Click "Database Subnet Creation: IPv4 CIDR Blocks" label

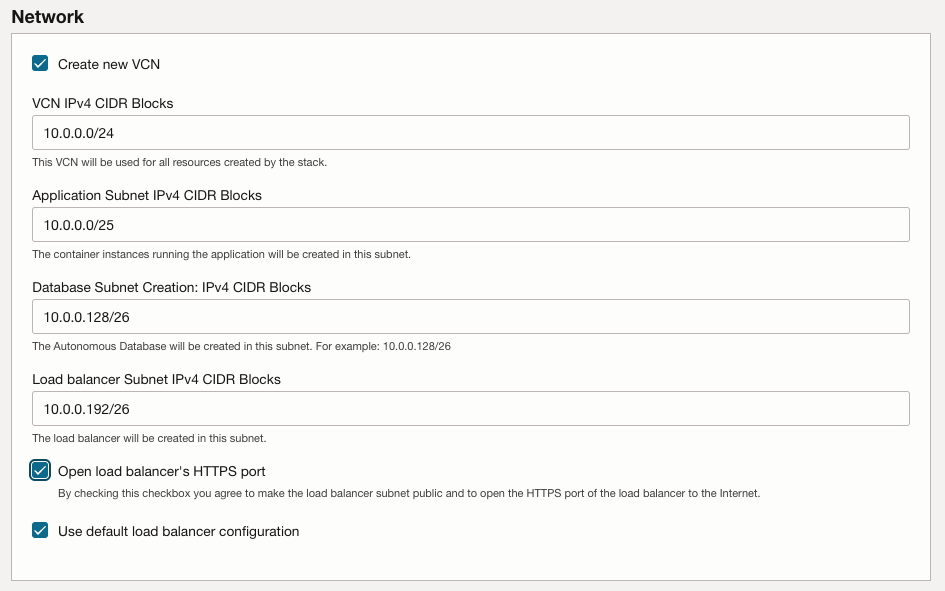pos(172,287)
